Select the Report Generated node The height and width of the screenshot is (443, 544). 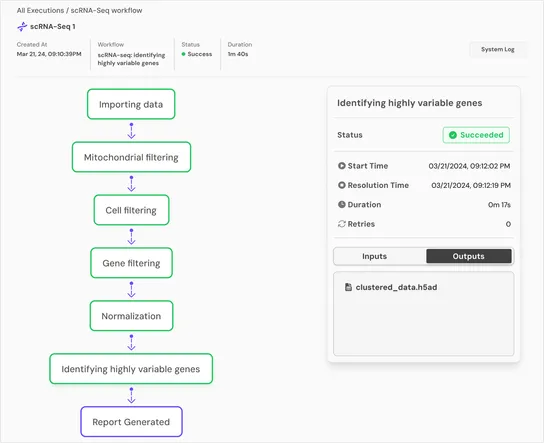[x=131, y=421]
